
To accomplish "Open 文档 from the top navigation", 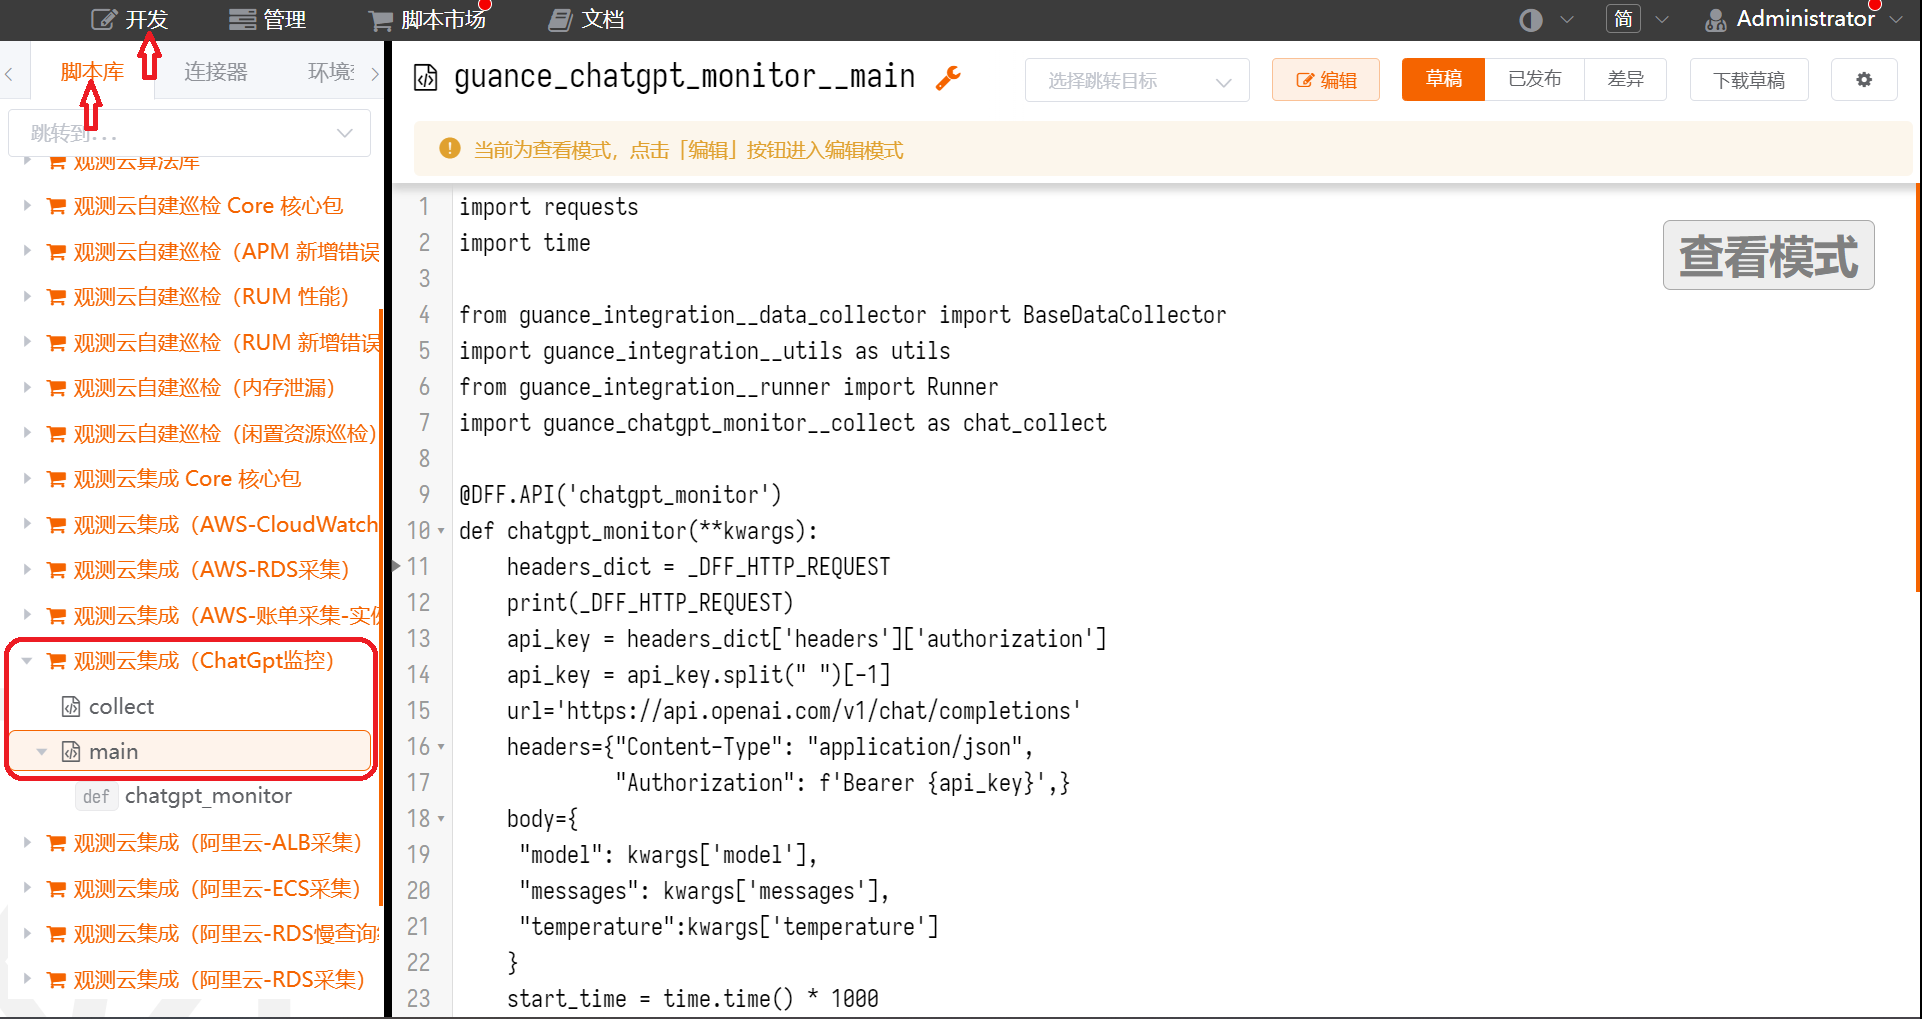I will [586, 19].
